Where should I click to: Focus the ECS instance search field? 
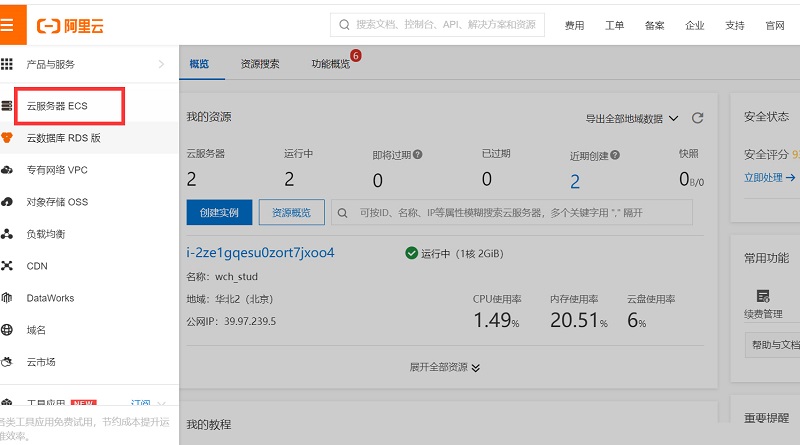512,212
